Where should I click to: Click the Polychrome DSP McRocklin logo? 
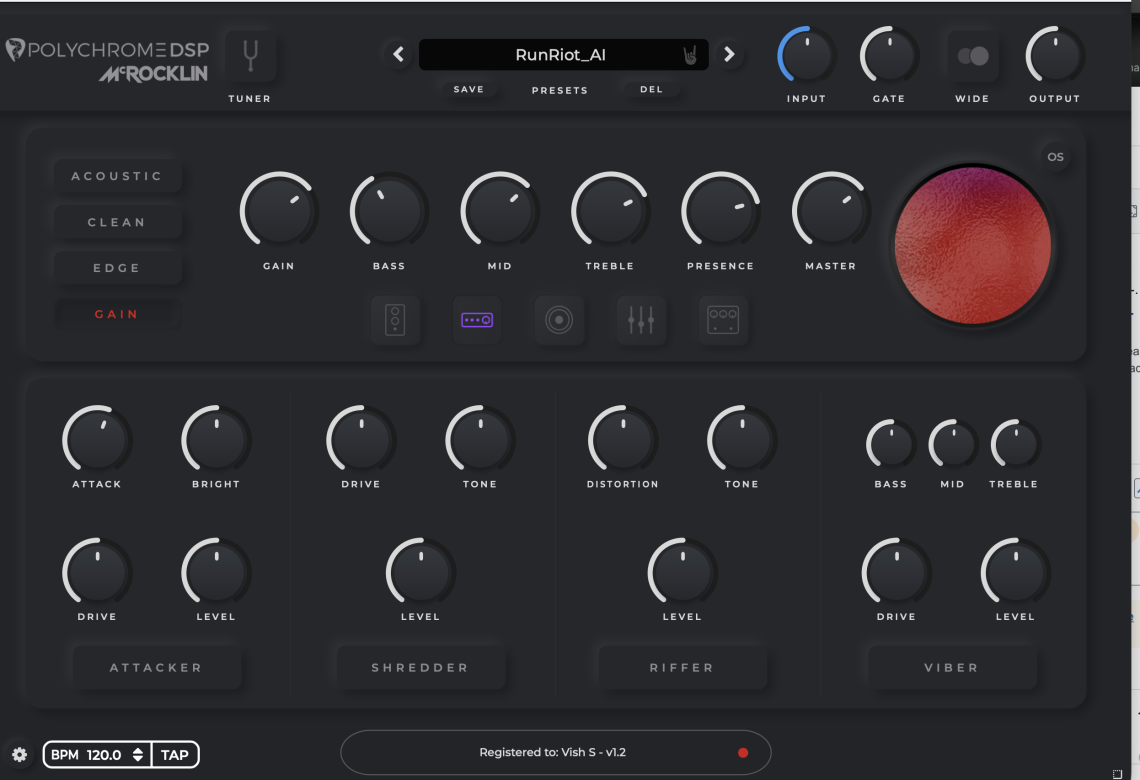(x=108, y=60)
